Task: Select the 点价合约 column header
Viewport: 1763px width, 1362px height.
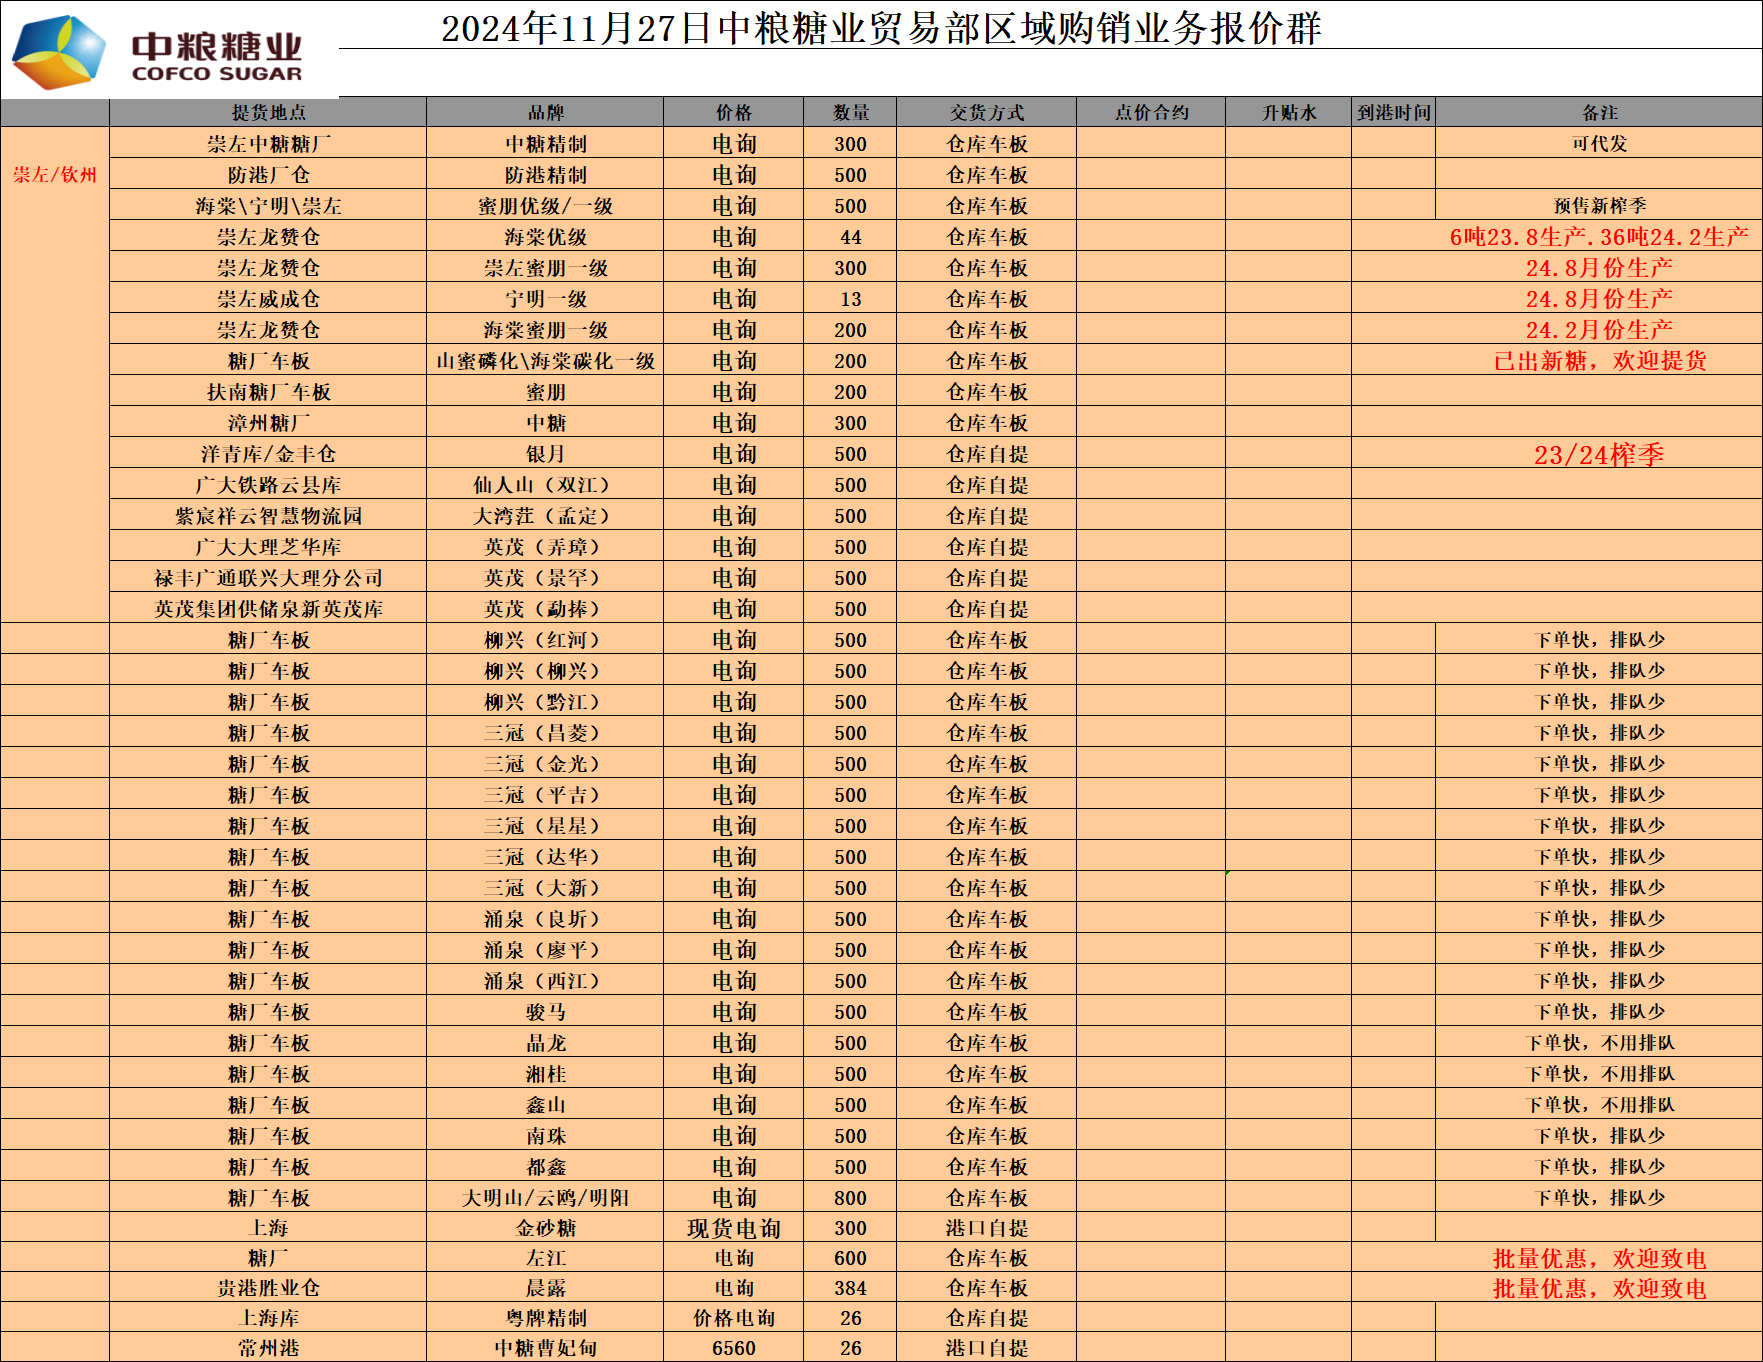Action: point(1151,113)
